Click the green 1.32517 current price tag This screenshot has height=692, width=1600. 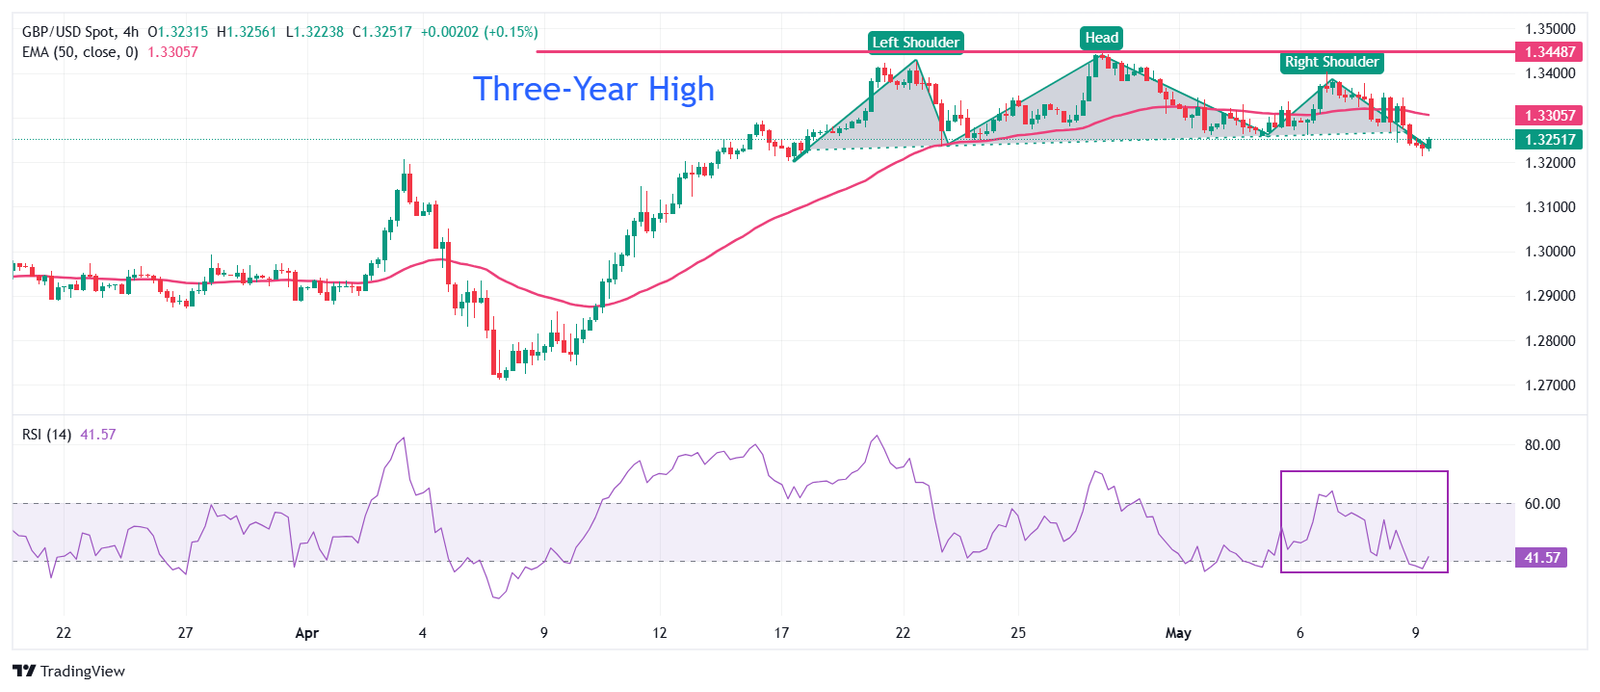(1549, 140)
